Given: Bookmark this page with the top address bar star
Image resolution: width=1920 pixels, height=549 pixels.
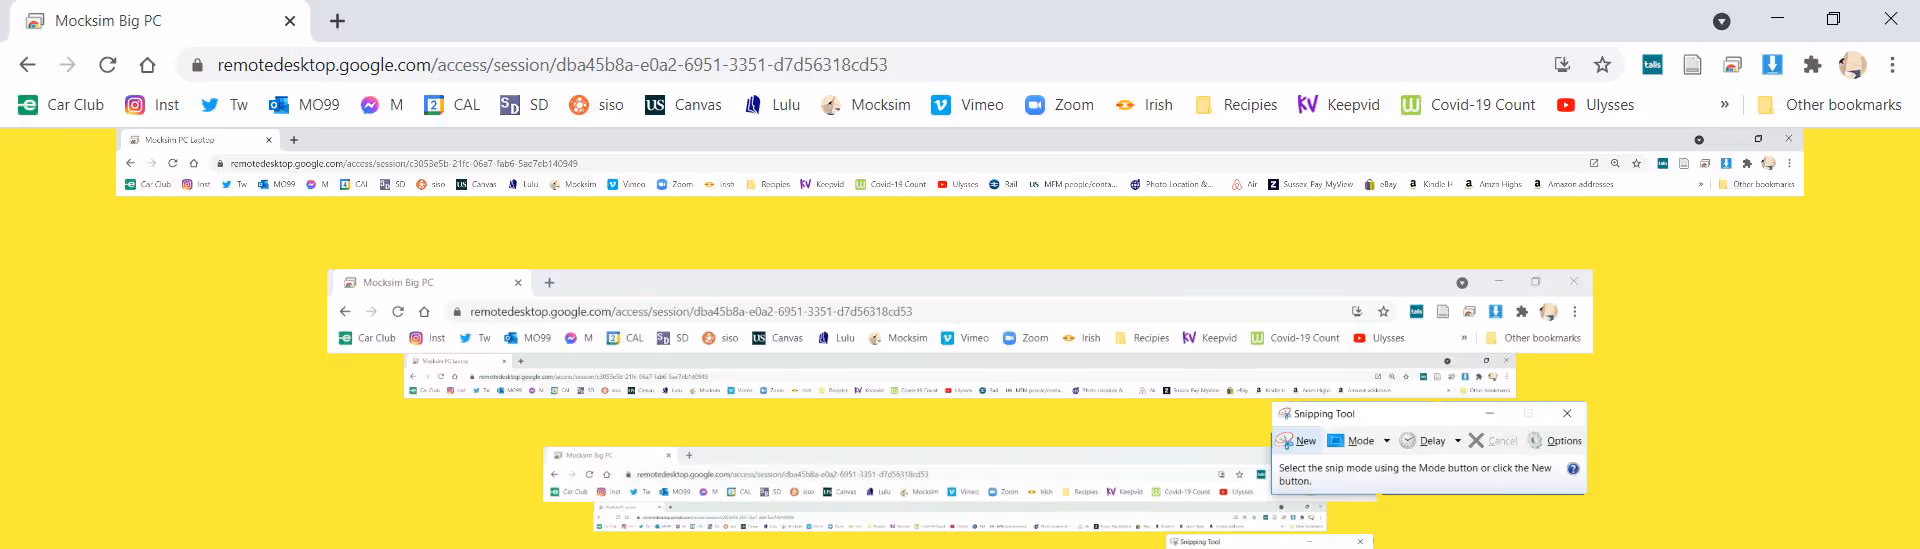Looking at the screenshot, I should 1602,65.
